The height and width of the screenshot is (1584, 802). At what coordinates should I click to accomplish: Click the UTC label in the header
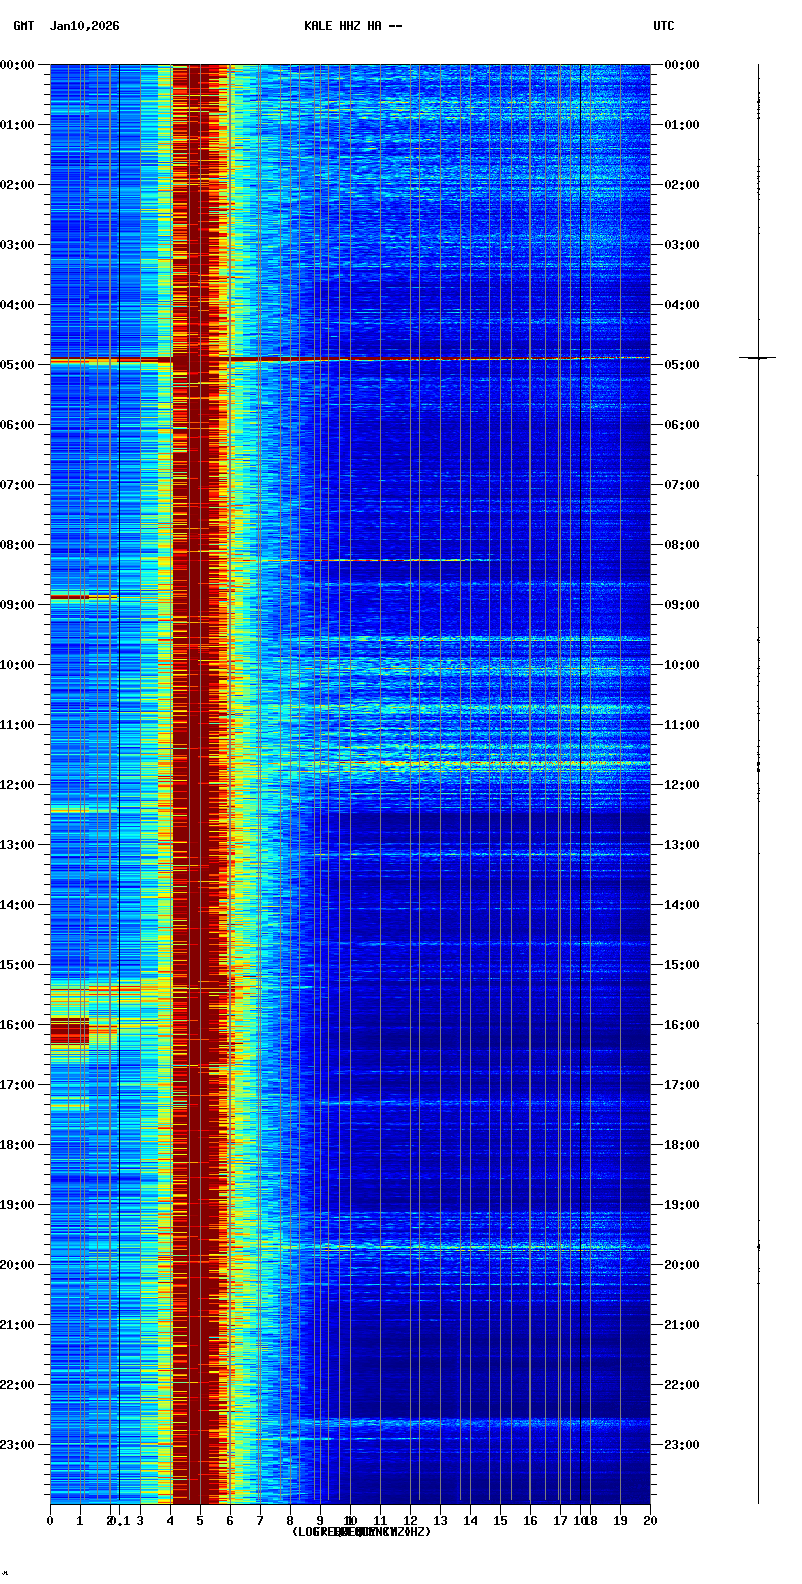point(664,26)
